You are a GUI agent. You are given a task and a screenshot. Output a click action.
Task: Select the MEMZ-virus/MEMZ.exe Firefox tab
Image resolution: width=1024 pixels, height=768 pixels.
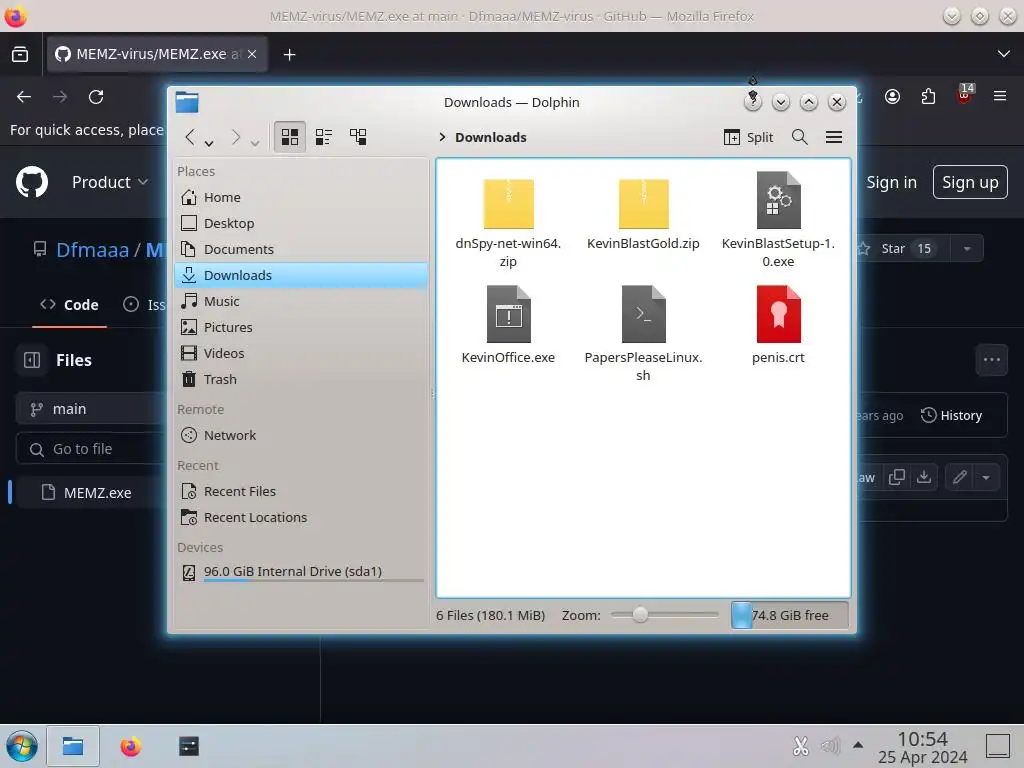pos(157,54)
